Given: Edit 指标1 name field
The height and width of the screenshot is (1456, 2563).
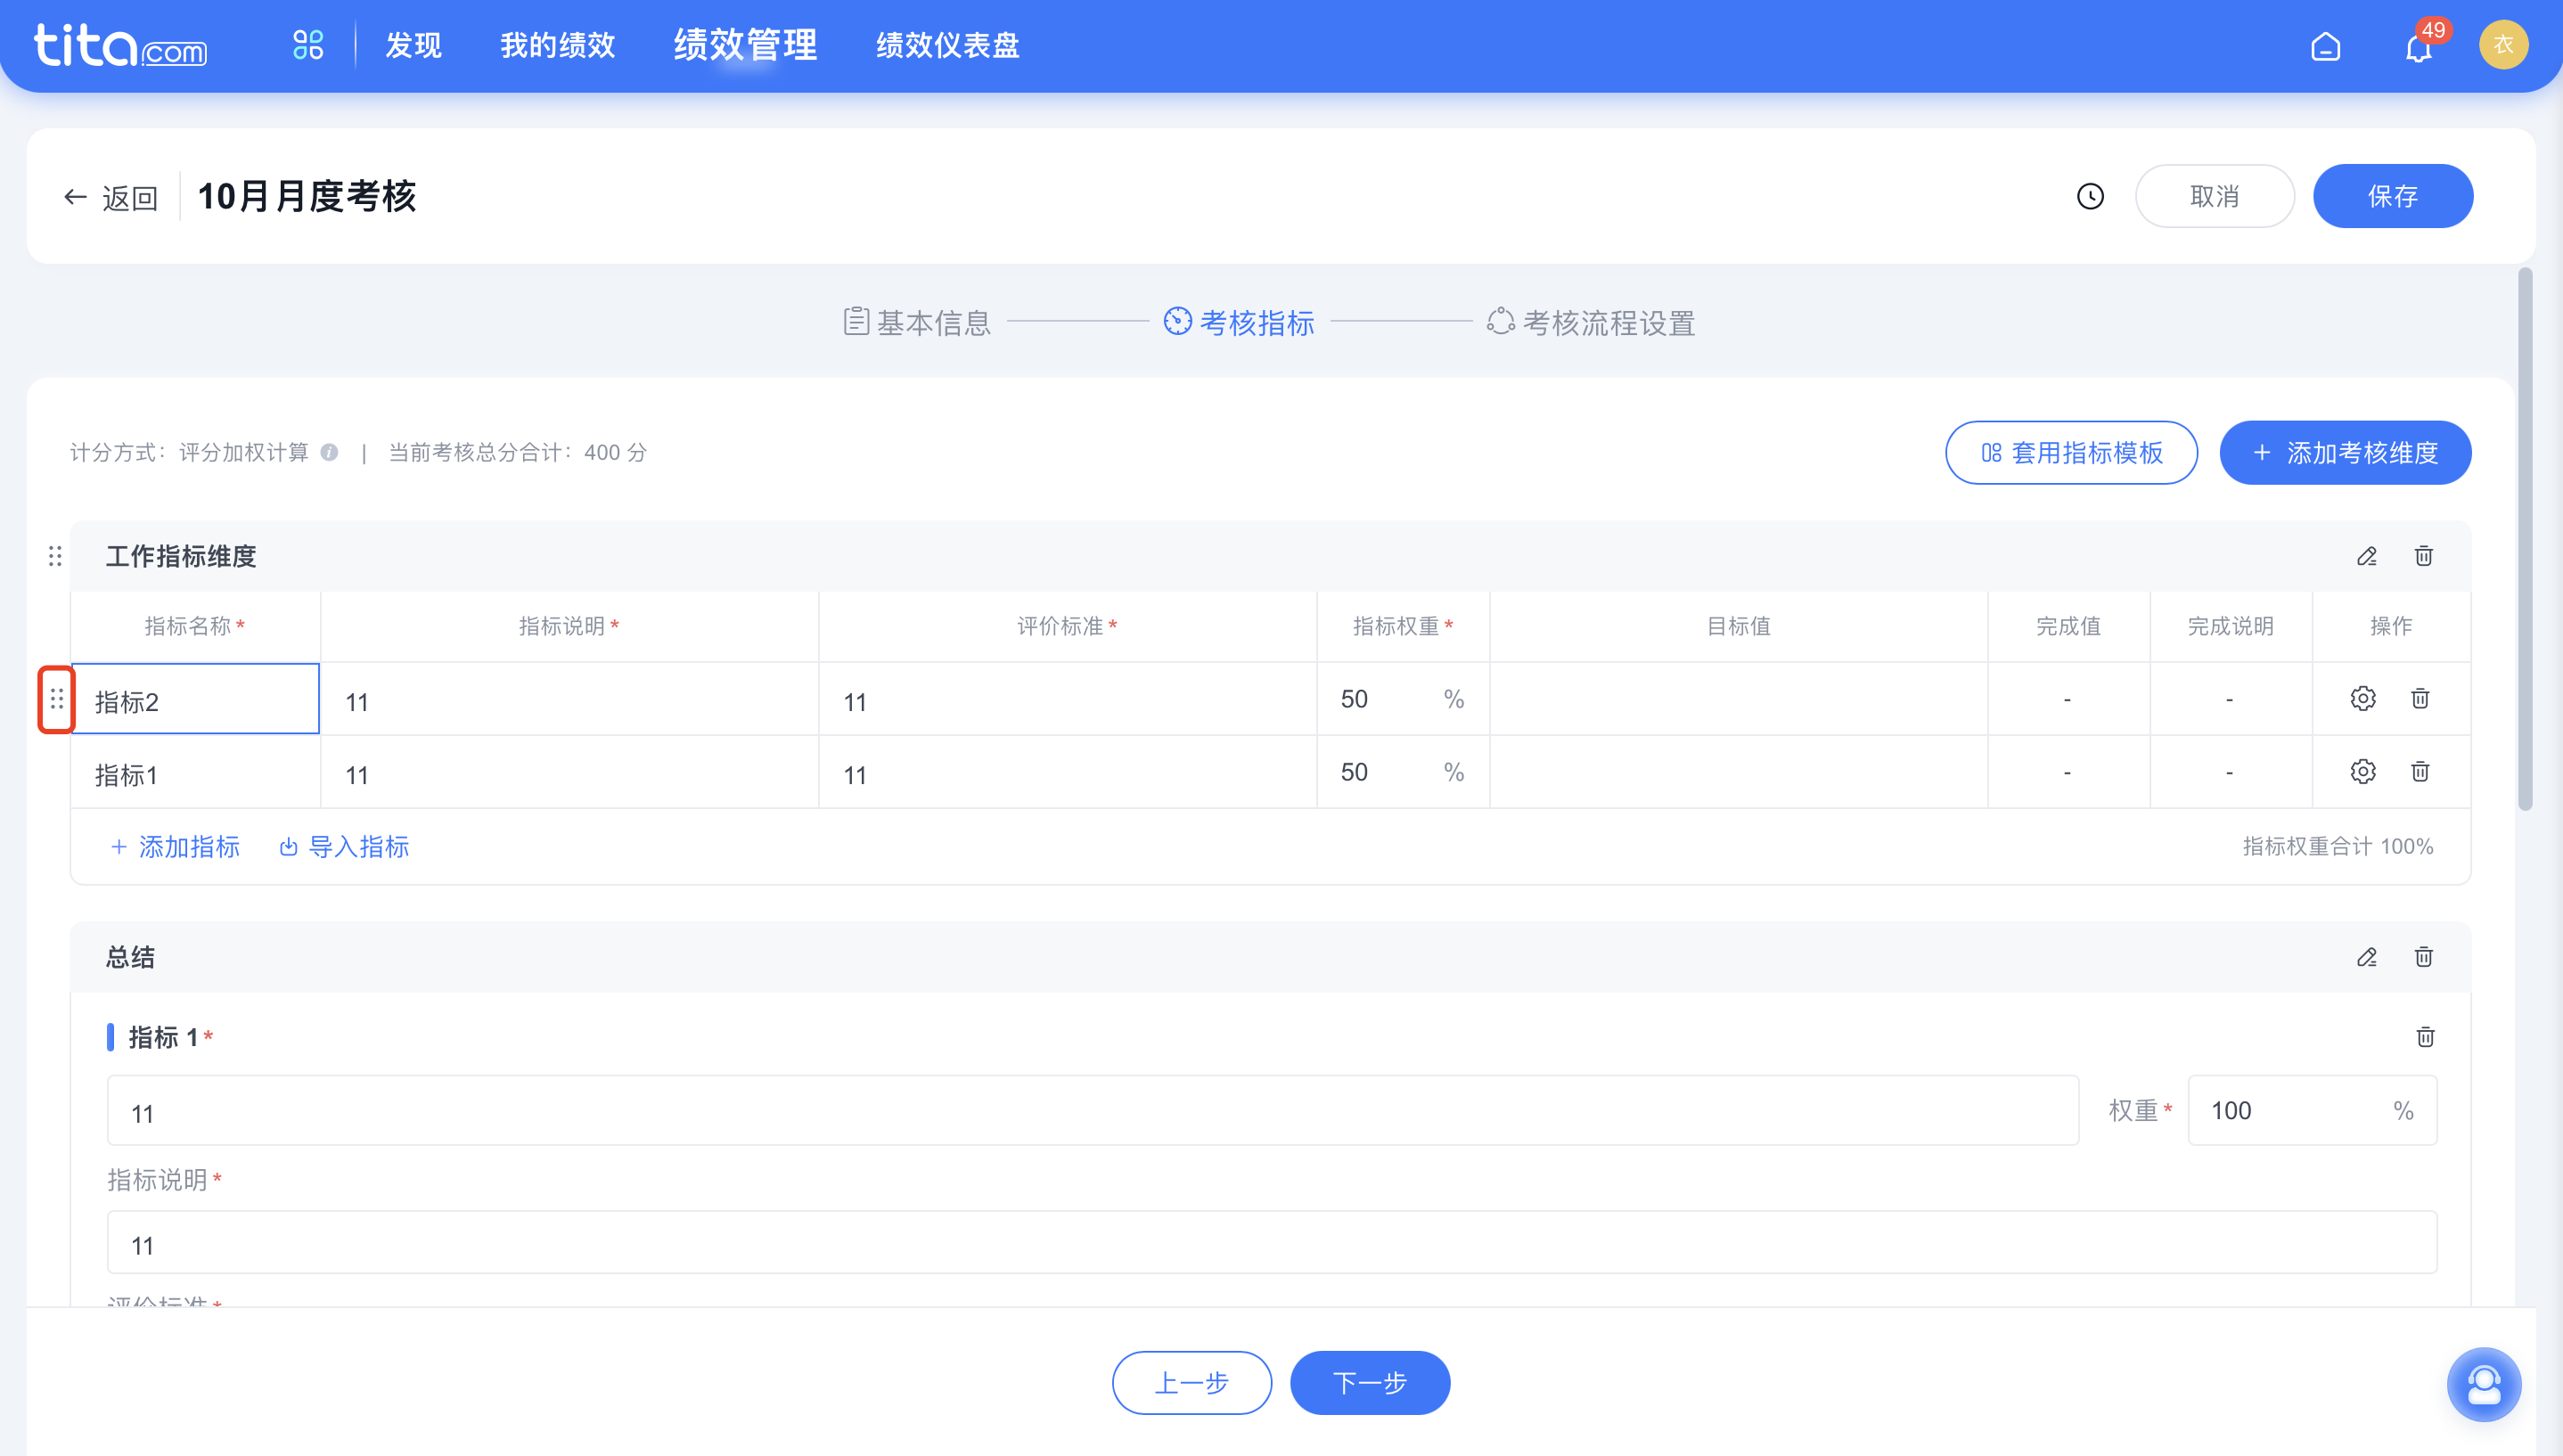Looking at the screenshot, I should coord(196,772).
